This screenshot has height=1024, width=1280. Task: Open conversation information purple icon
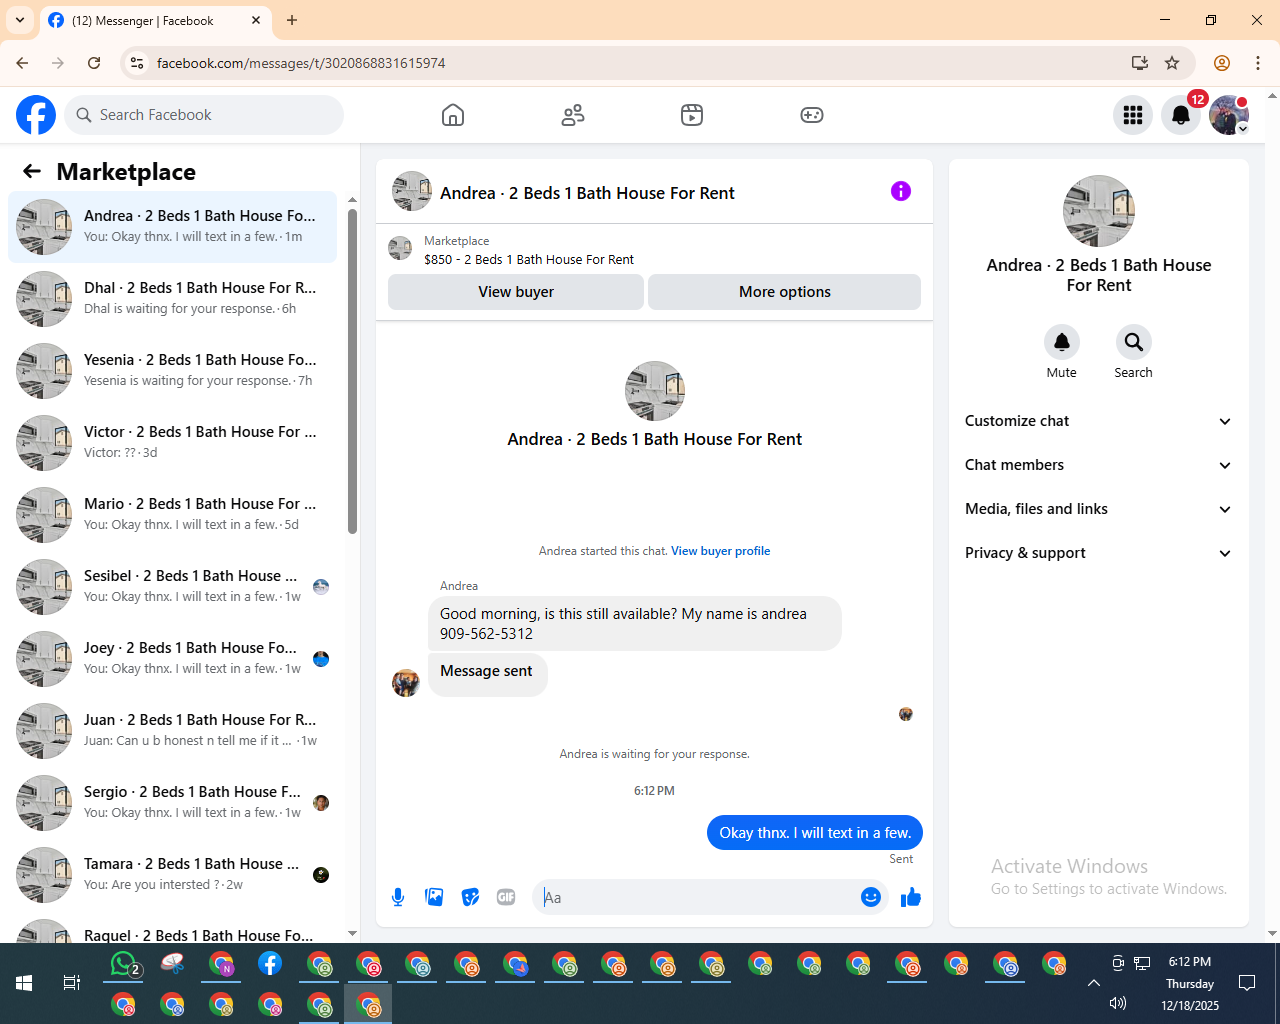pos(901,191)
